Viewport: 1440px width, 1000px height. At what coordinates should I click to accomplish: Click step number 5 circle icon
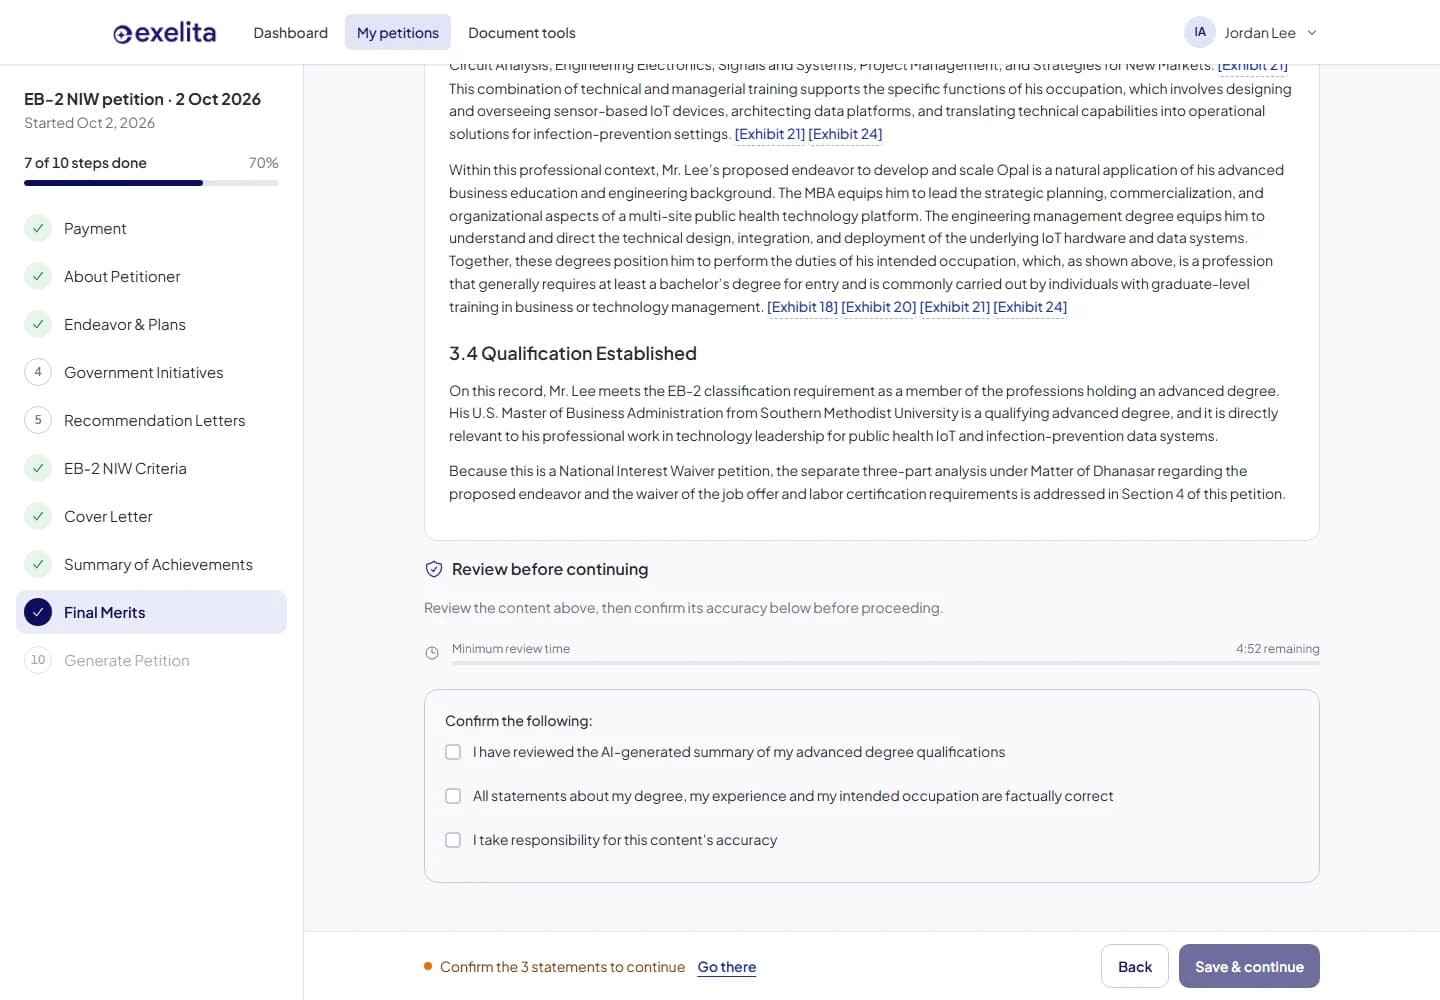(38, 420)
